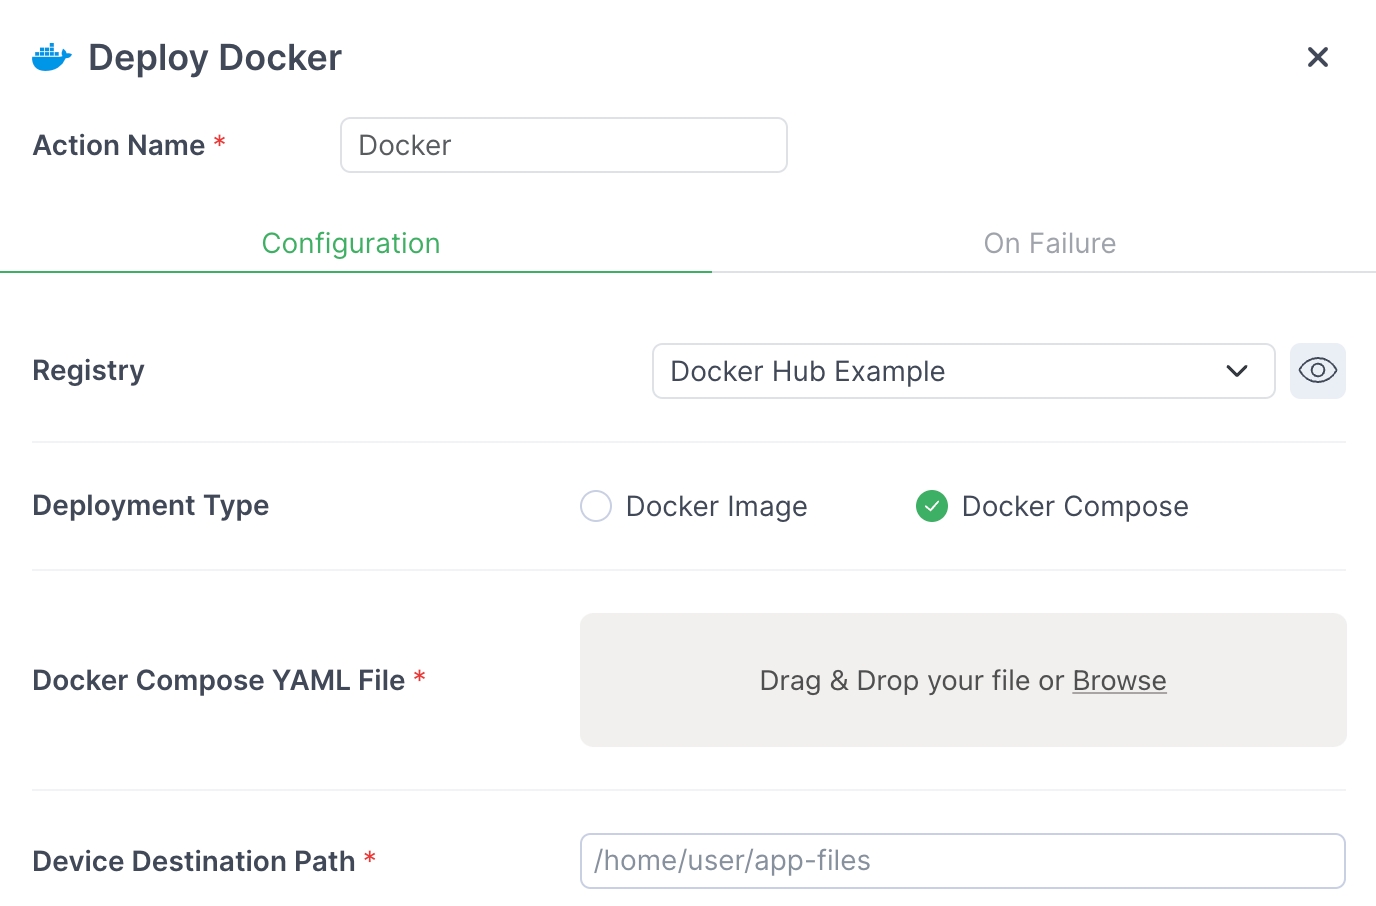Click the Device Destination Path label
Image resolution: width=1376 pixels, height=906 pixels.
pyautogui.click(x=193, y=861)
